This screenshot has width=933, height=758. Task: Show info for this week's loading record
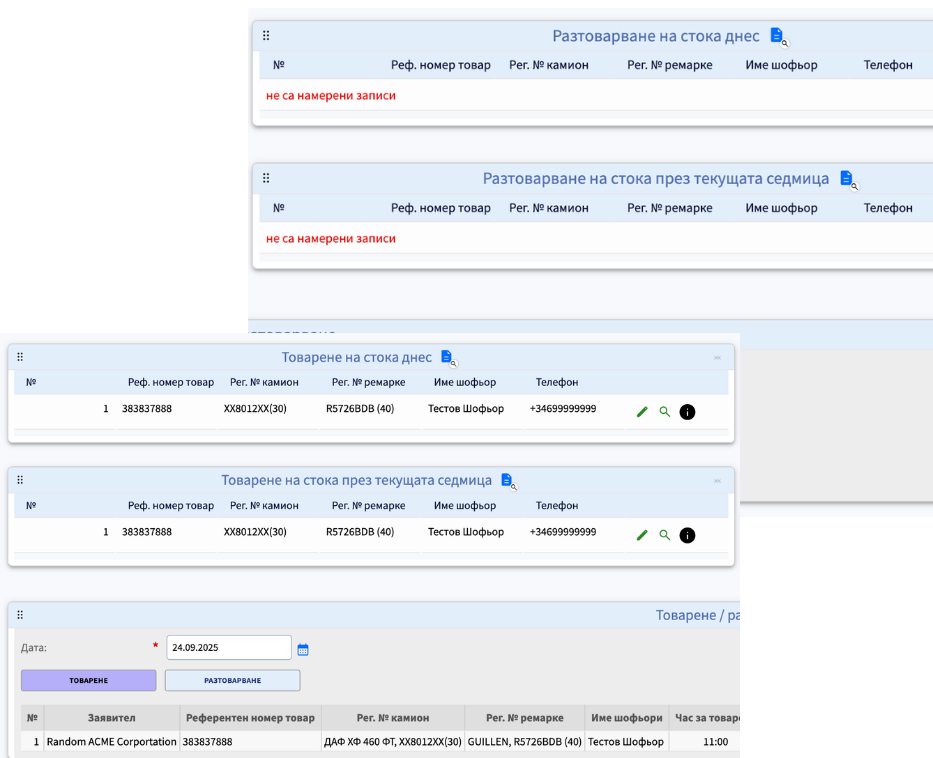coord(687,535)
